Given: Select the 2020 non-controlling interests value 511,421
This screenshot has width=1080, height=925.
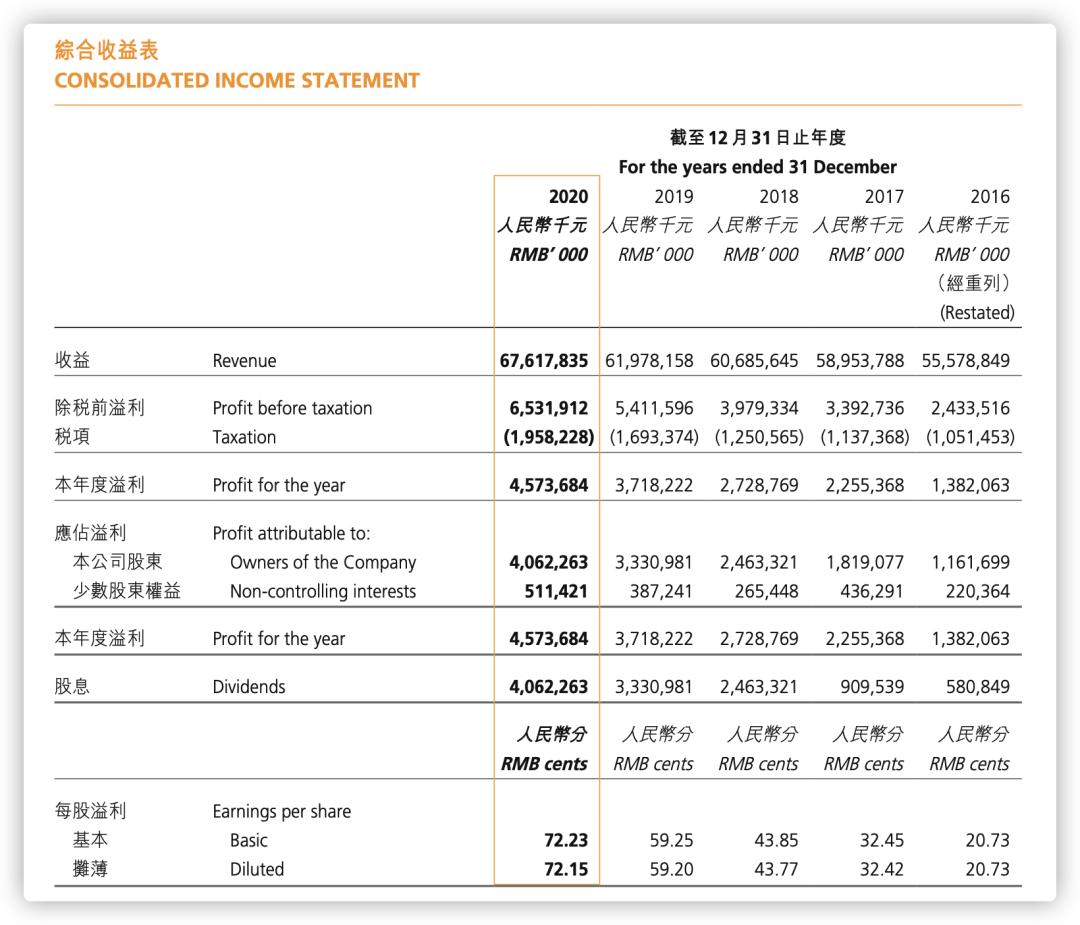Looking at the screenshot, I should [556, 591].
